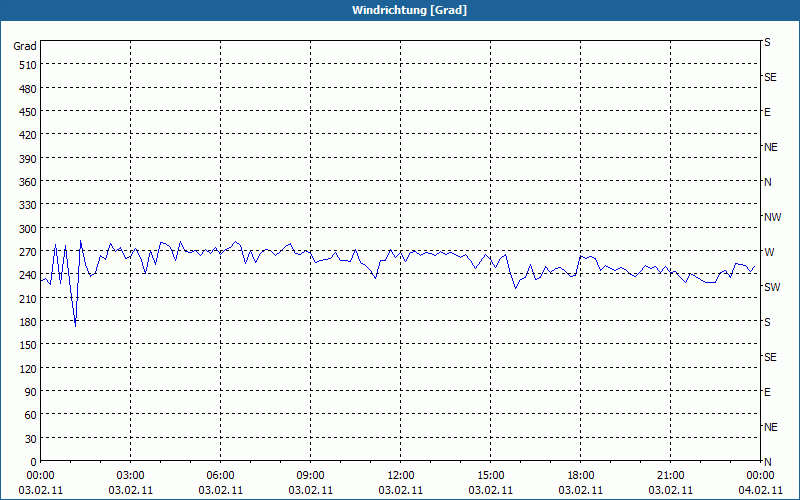Click the 03.02.11 date under 12:00
This screenshot has height=500, width=800.
[401, 490]
